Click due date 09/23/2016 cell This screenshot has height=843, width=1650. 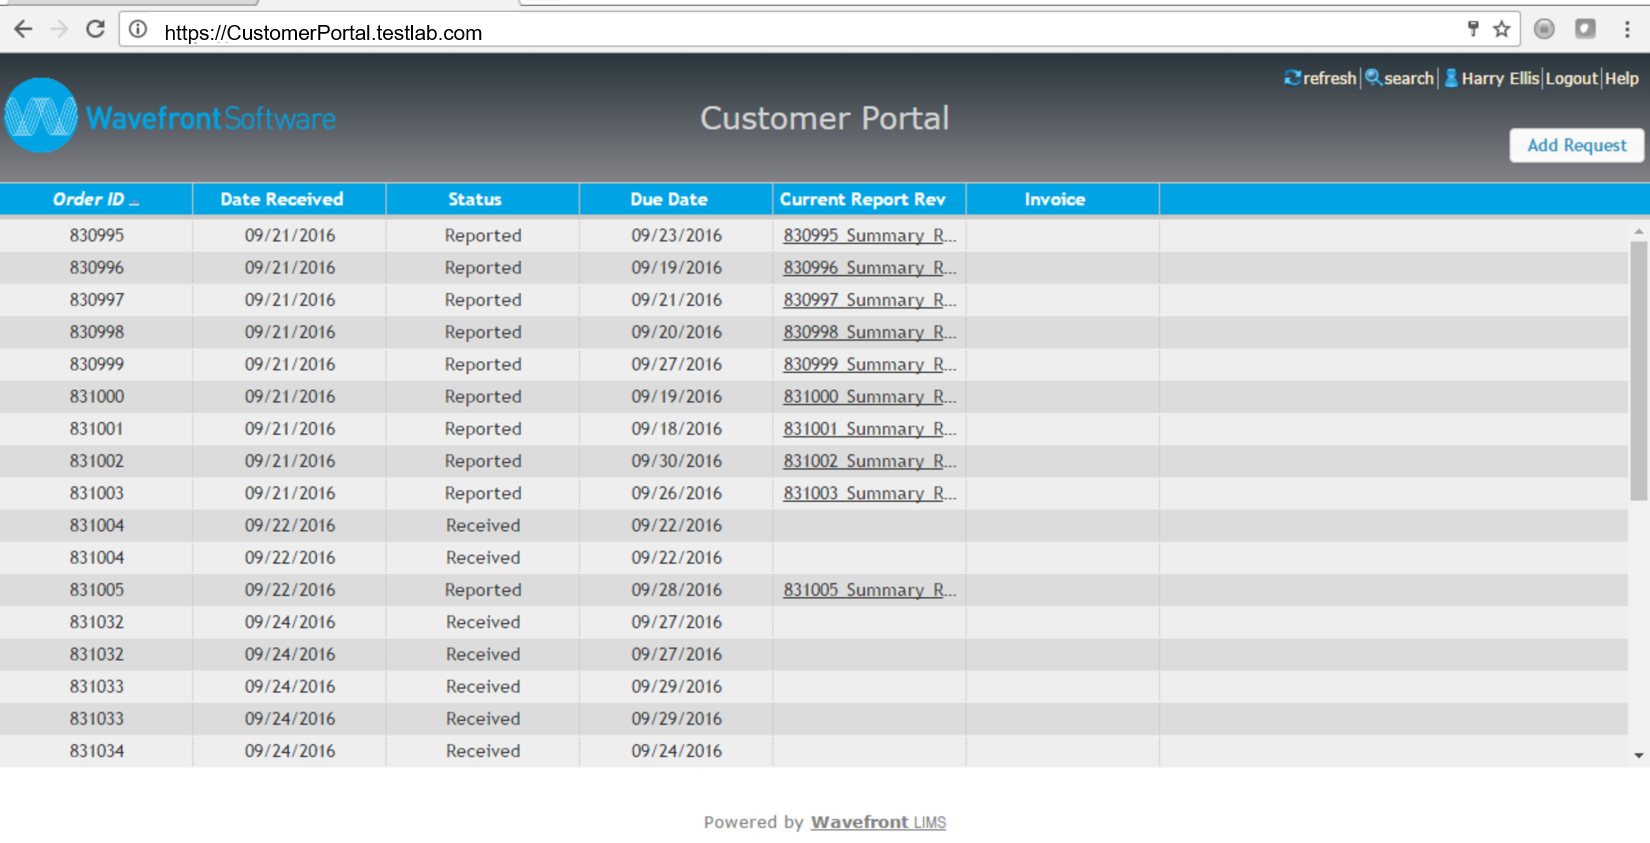[676, 235]
